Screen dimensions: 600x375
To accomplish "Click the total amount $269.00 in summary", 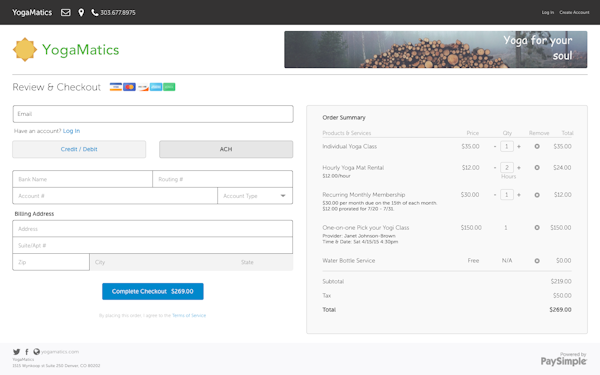I will pyautogui.click(x=560, y=310).
